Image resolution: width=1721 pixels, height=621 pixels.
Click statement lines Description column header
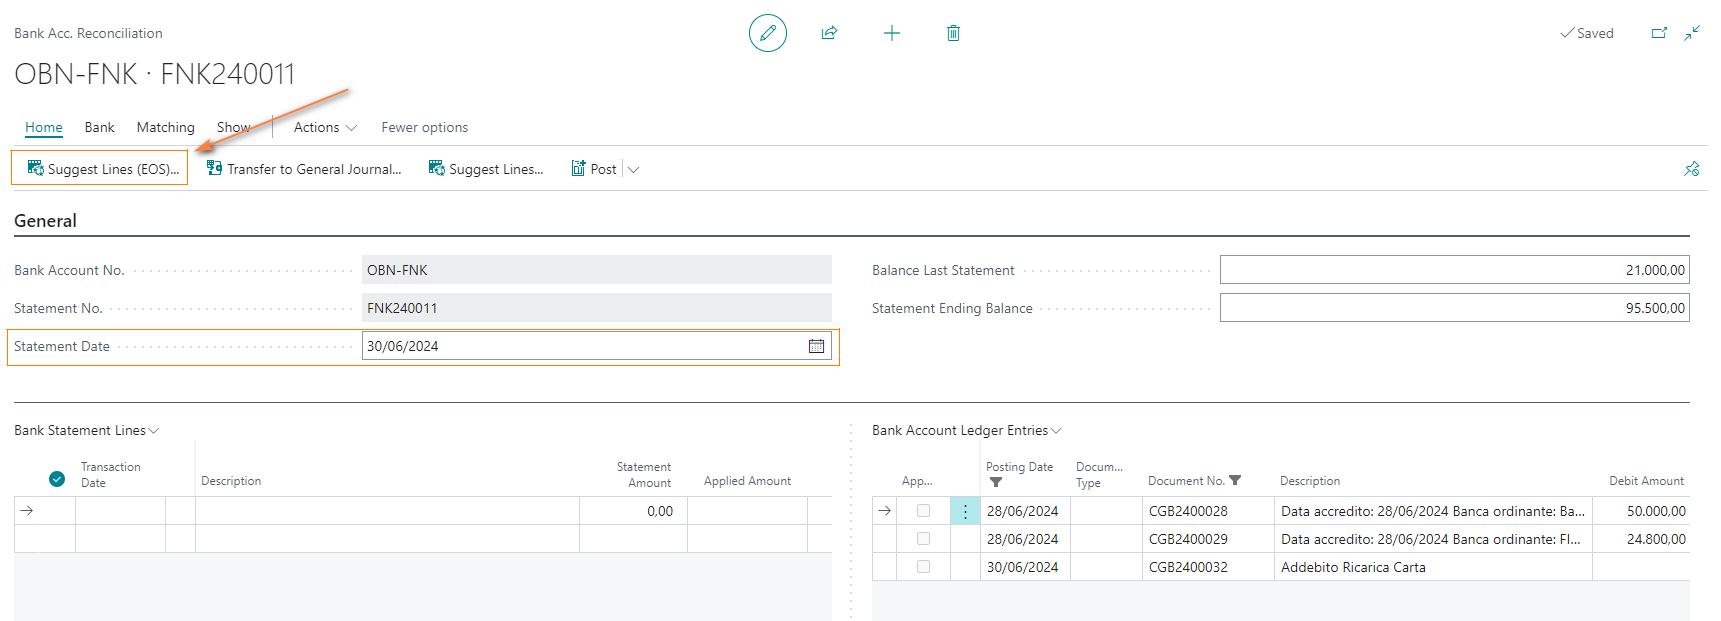tap(231, 481)
